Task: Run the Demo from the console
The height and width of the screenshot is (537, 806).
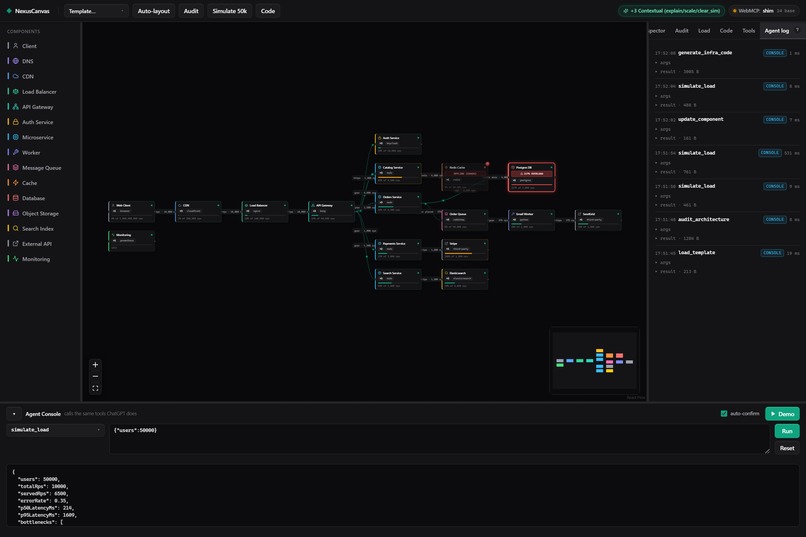Action: coord(782,414)
